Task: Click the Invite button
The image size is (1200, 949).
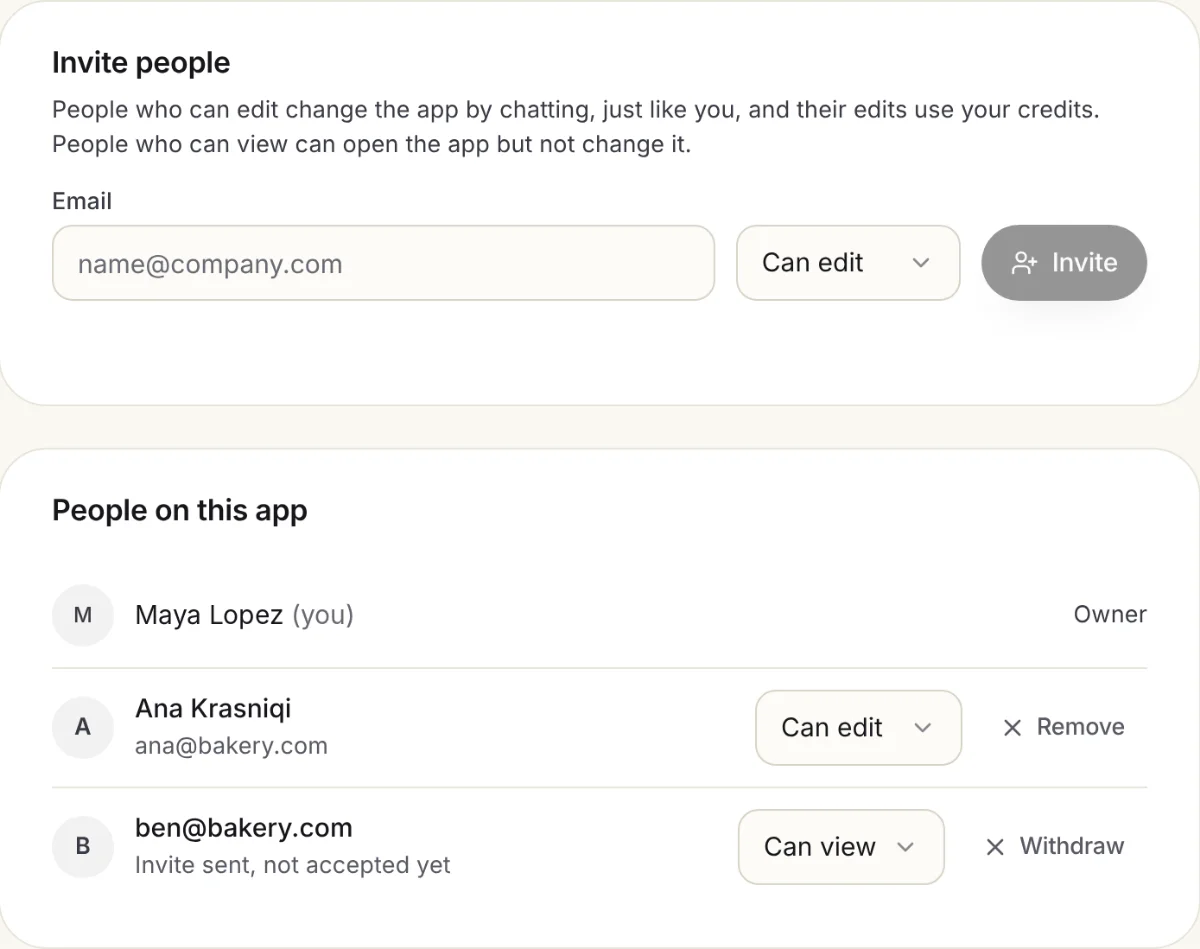Action: point(1064,263)
